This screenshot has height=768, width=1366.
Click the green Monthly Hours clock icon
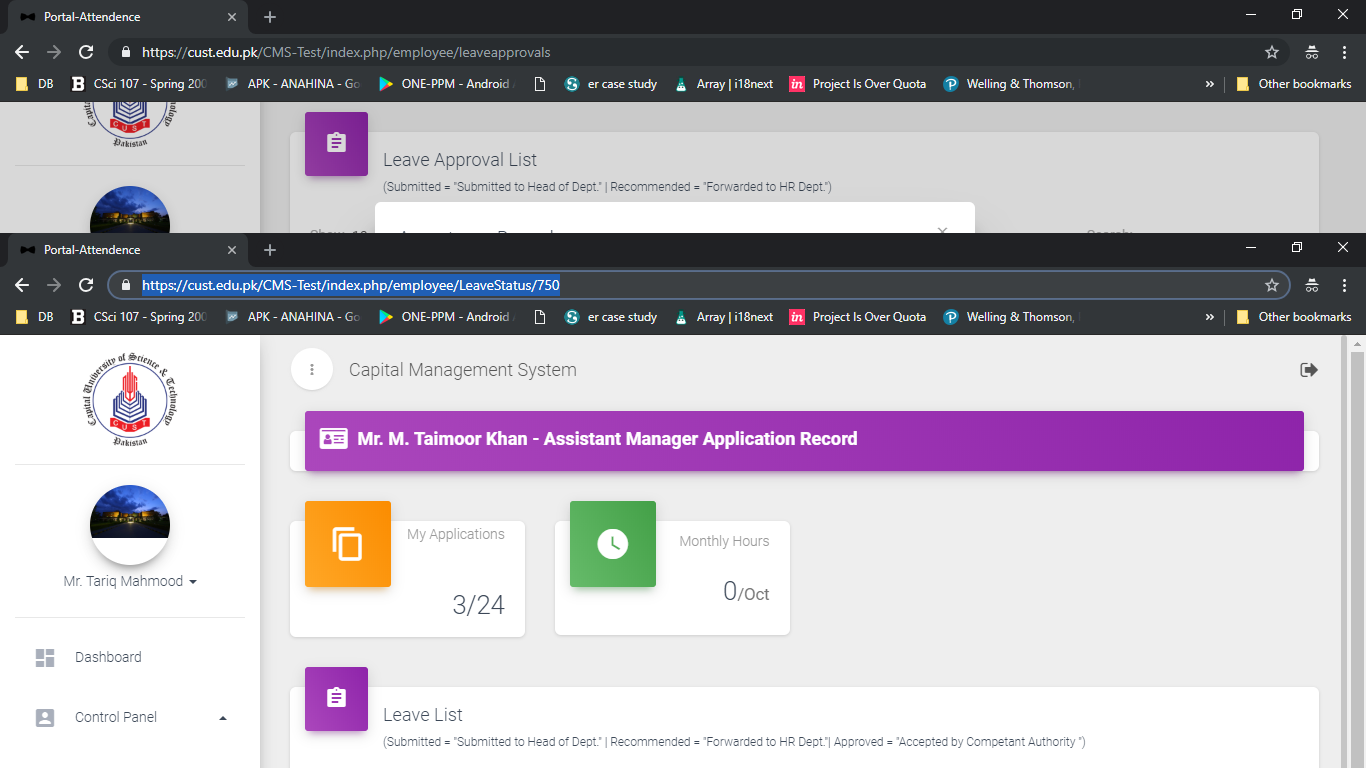pos(612,544)
